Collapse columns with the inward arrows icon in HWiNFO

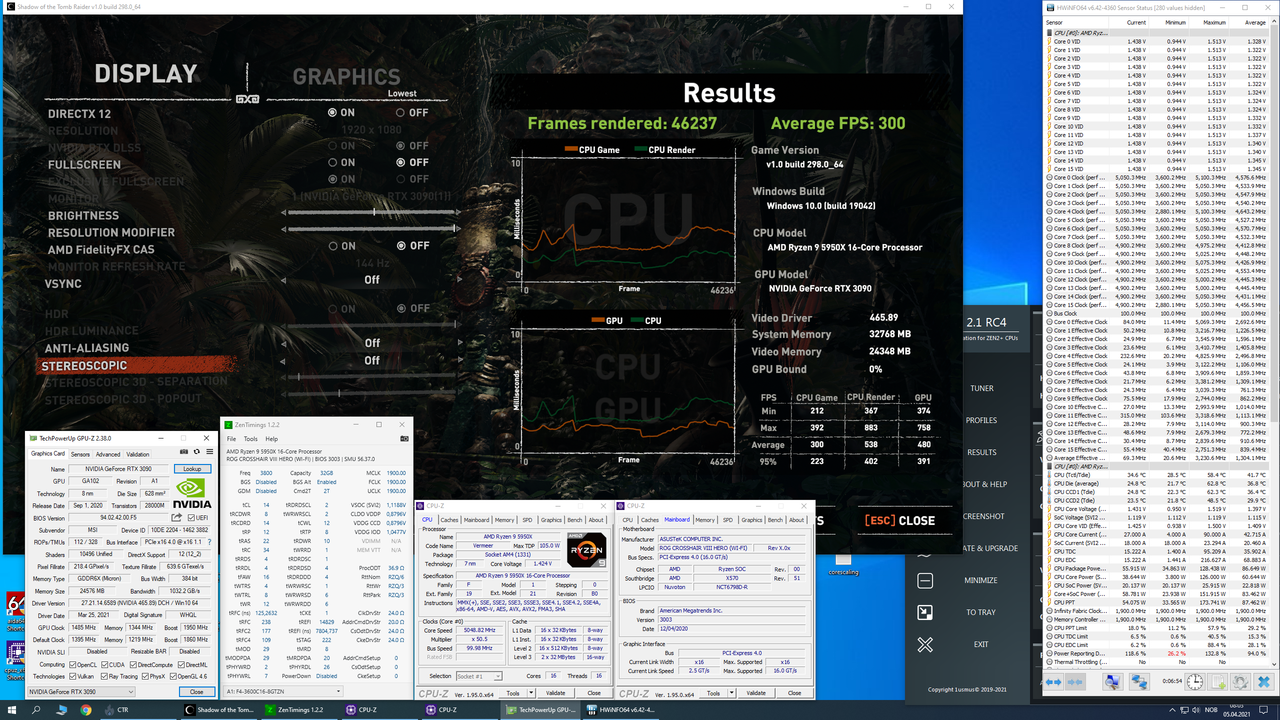[1074, 683]
